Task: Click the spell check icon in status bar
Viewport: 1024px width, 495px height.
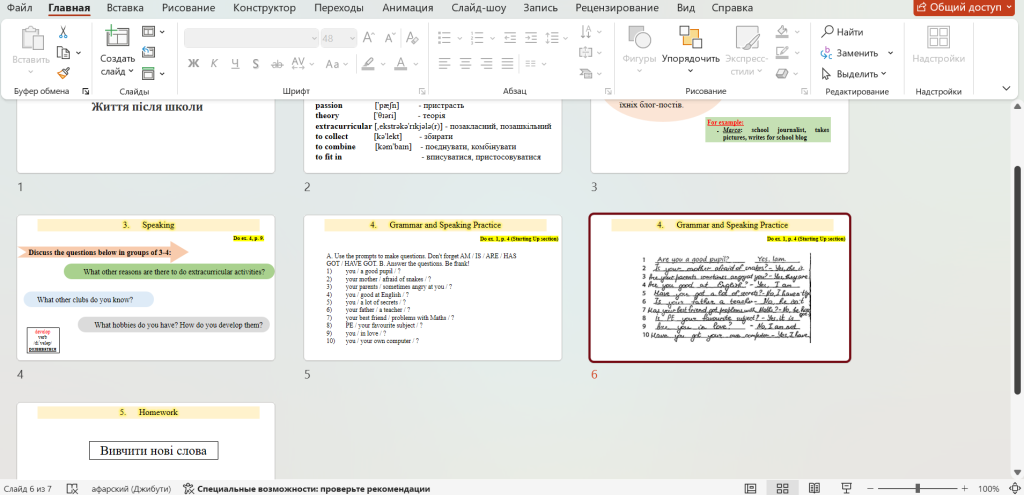Action: (72, 489)
